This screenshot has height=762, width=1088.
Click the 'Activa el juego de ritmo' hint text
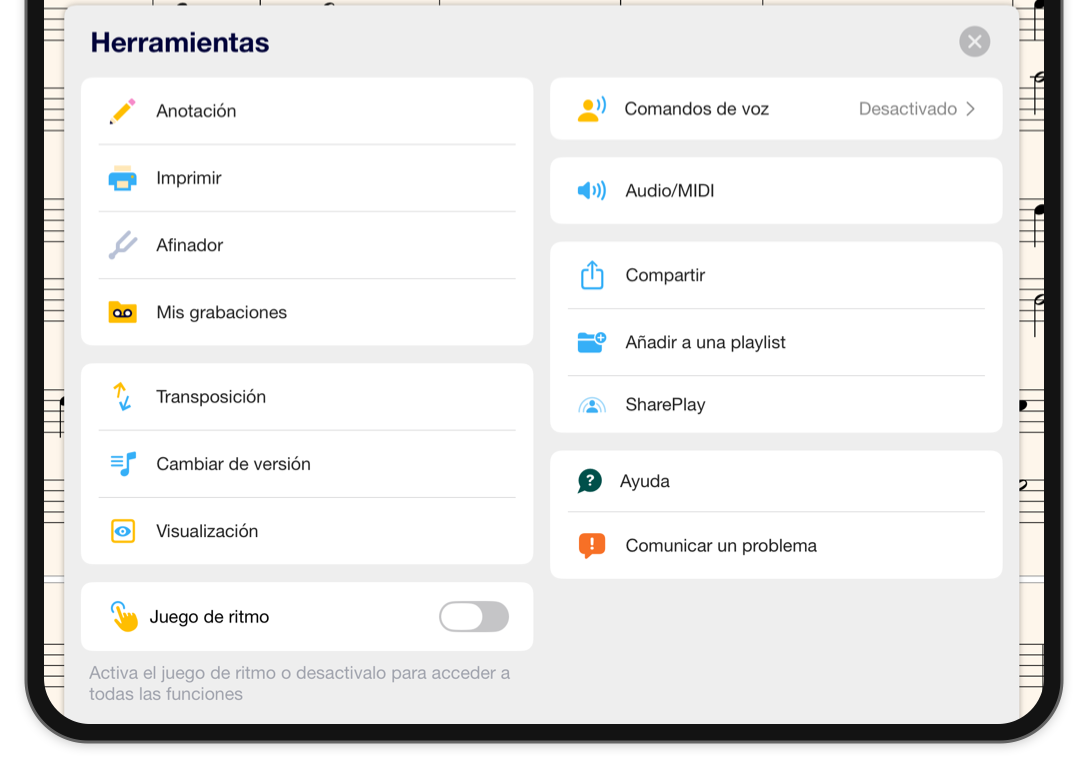[300, 683]
